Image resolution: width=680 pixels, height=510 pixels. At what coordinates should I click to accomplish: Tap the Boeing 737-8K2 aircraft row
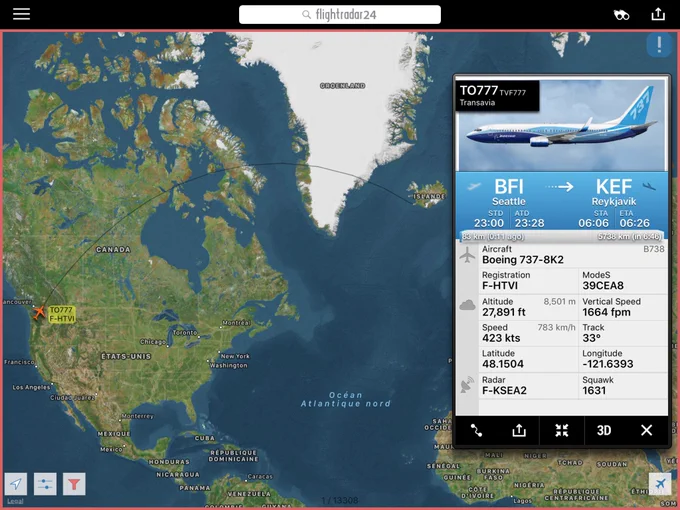pos(573,255)
